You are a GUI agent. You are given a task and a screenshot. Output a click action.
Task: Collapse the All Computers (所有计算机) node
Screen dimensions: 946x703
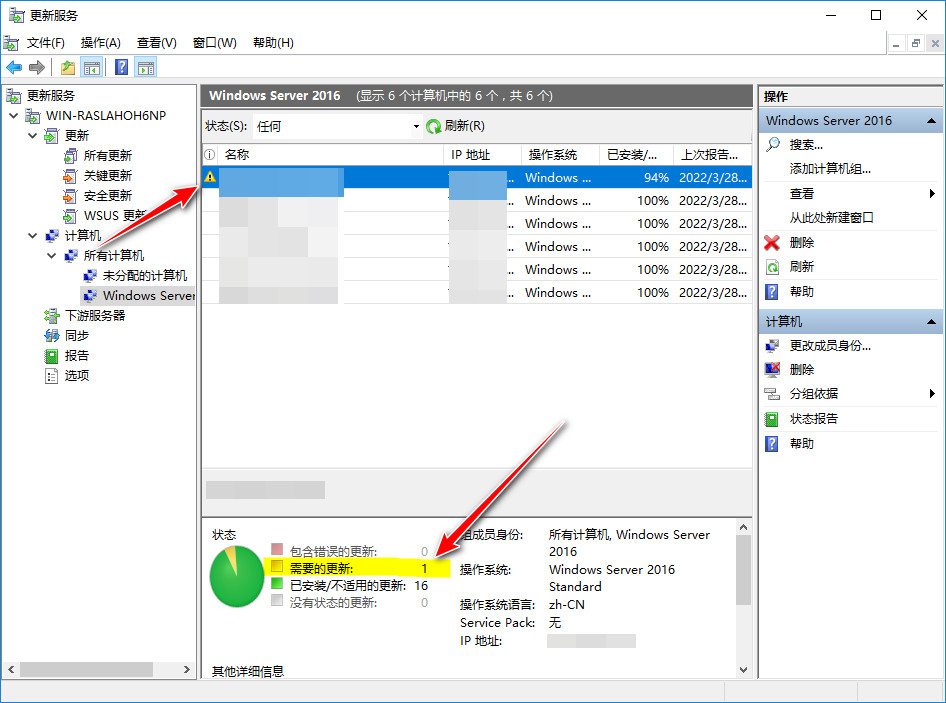[52, 256]
